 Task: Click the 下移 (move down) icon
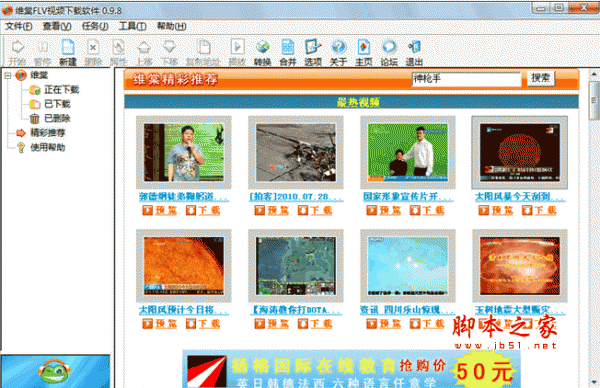pyautogui.click(x=169, y=52)
